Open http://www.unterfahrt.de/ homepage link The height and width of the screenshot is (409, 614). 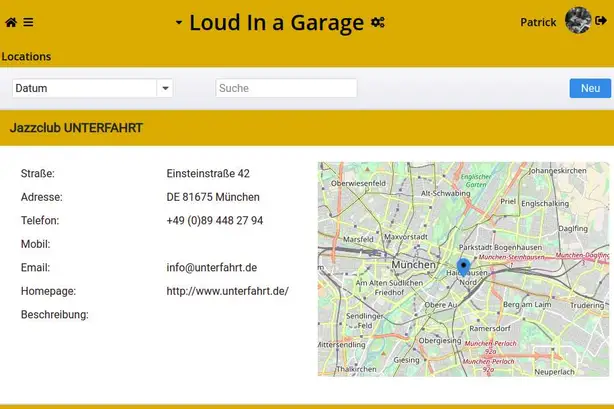click(228, 291)
